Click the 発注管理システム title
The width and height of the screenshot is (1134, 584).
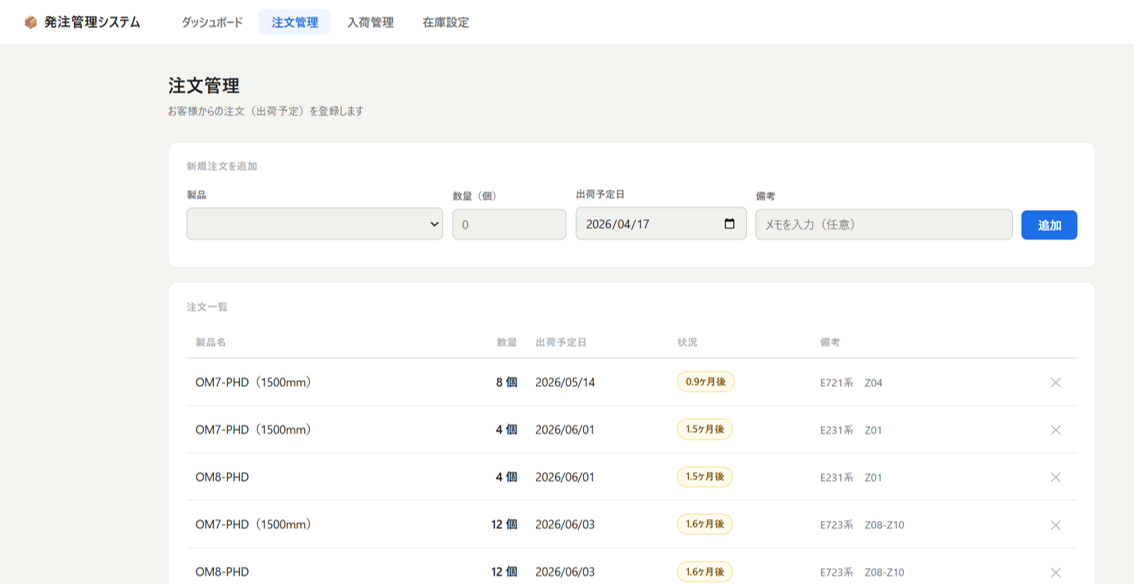(x=92, y=22)
